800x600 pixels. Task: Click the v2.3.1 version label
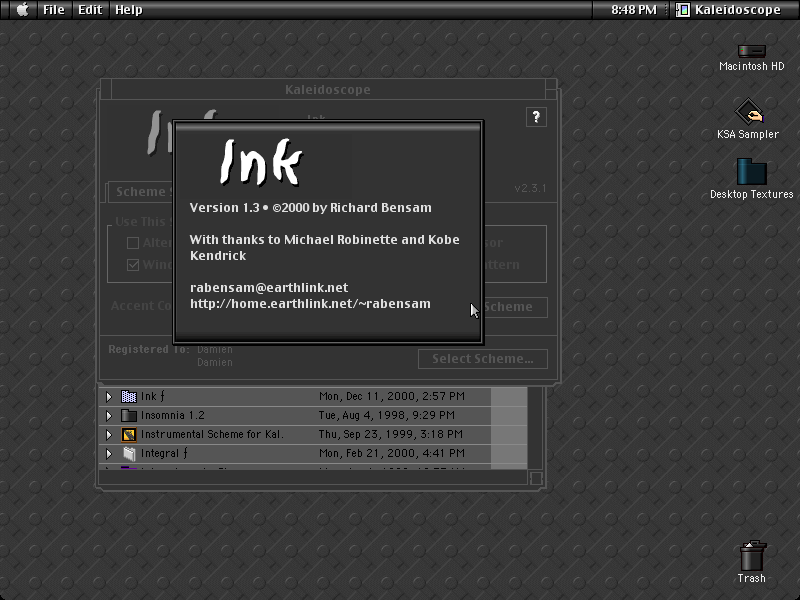[530, 188]
